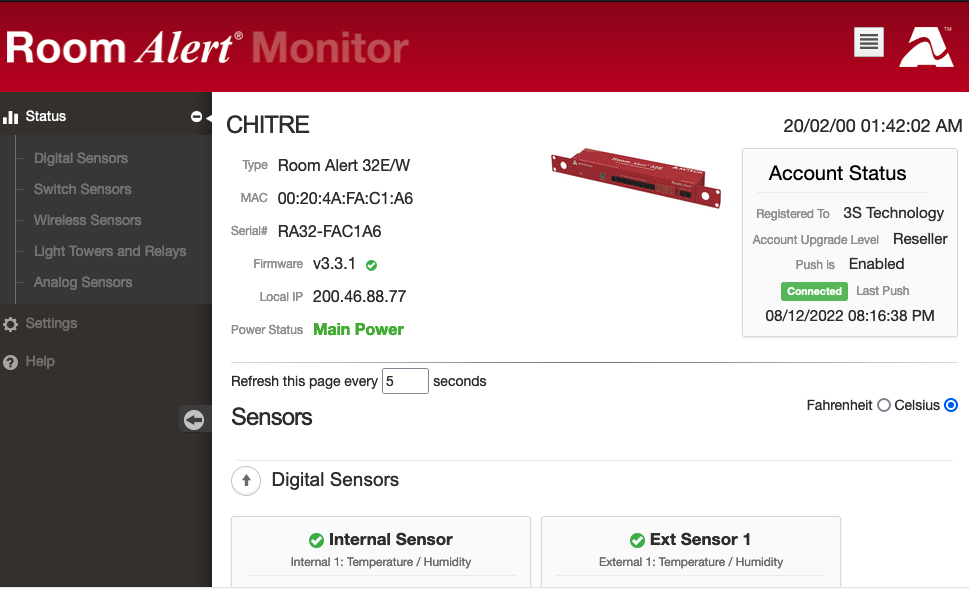The height and width of the screenshot is (589, 969).
Task: Click the last push time 08/12/2022 08:16:38 PM
Action: pos(850,316)
